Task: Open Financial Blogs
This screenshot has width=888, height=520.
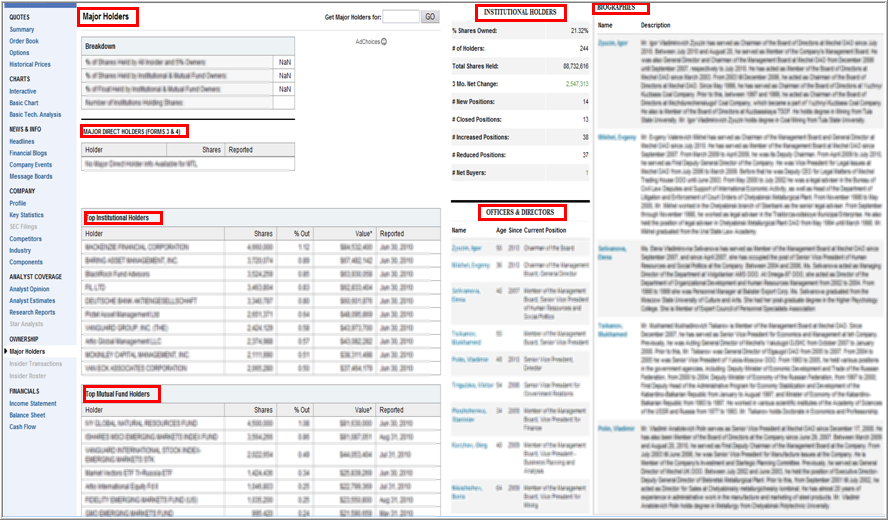Action: click(x=28, y=153)
